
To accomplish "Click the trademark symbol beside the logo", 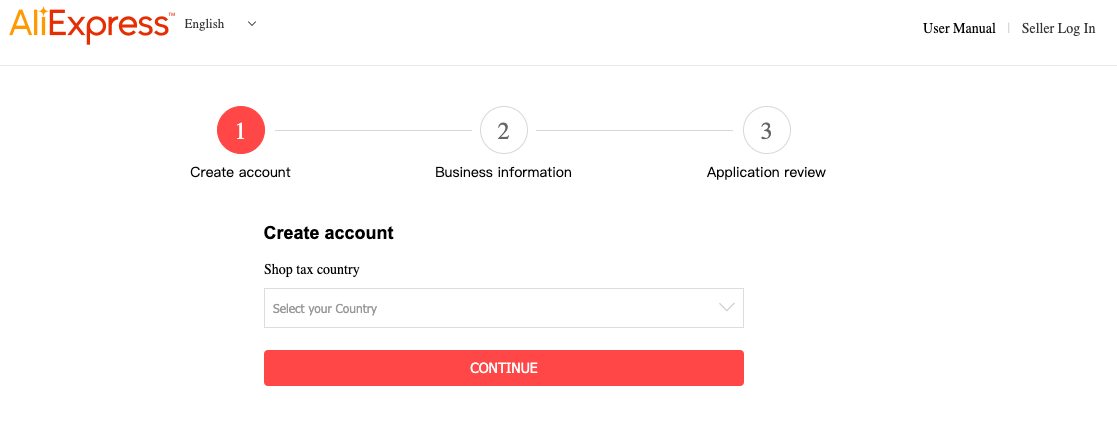I will [172, 15].
